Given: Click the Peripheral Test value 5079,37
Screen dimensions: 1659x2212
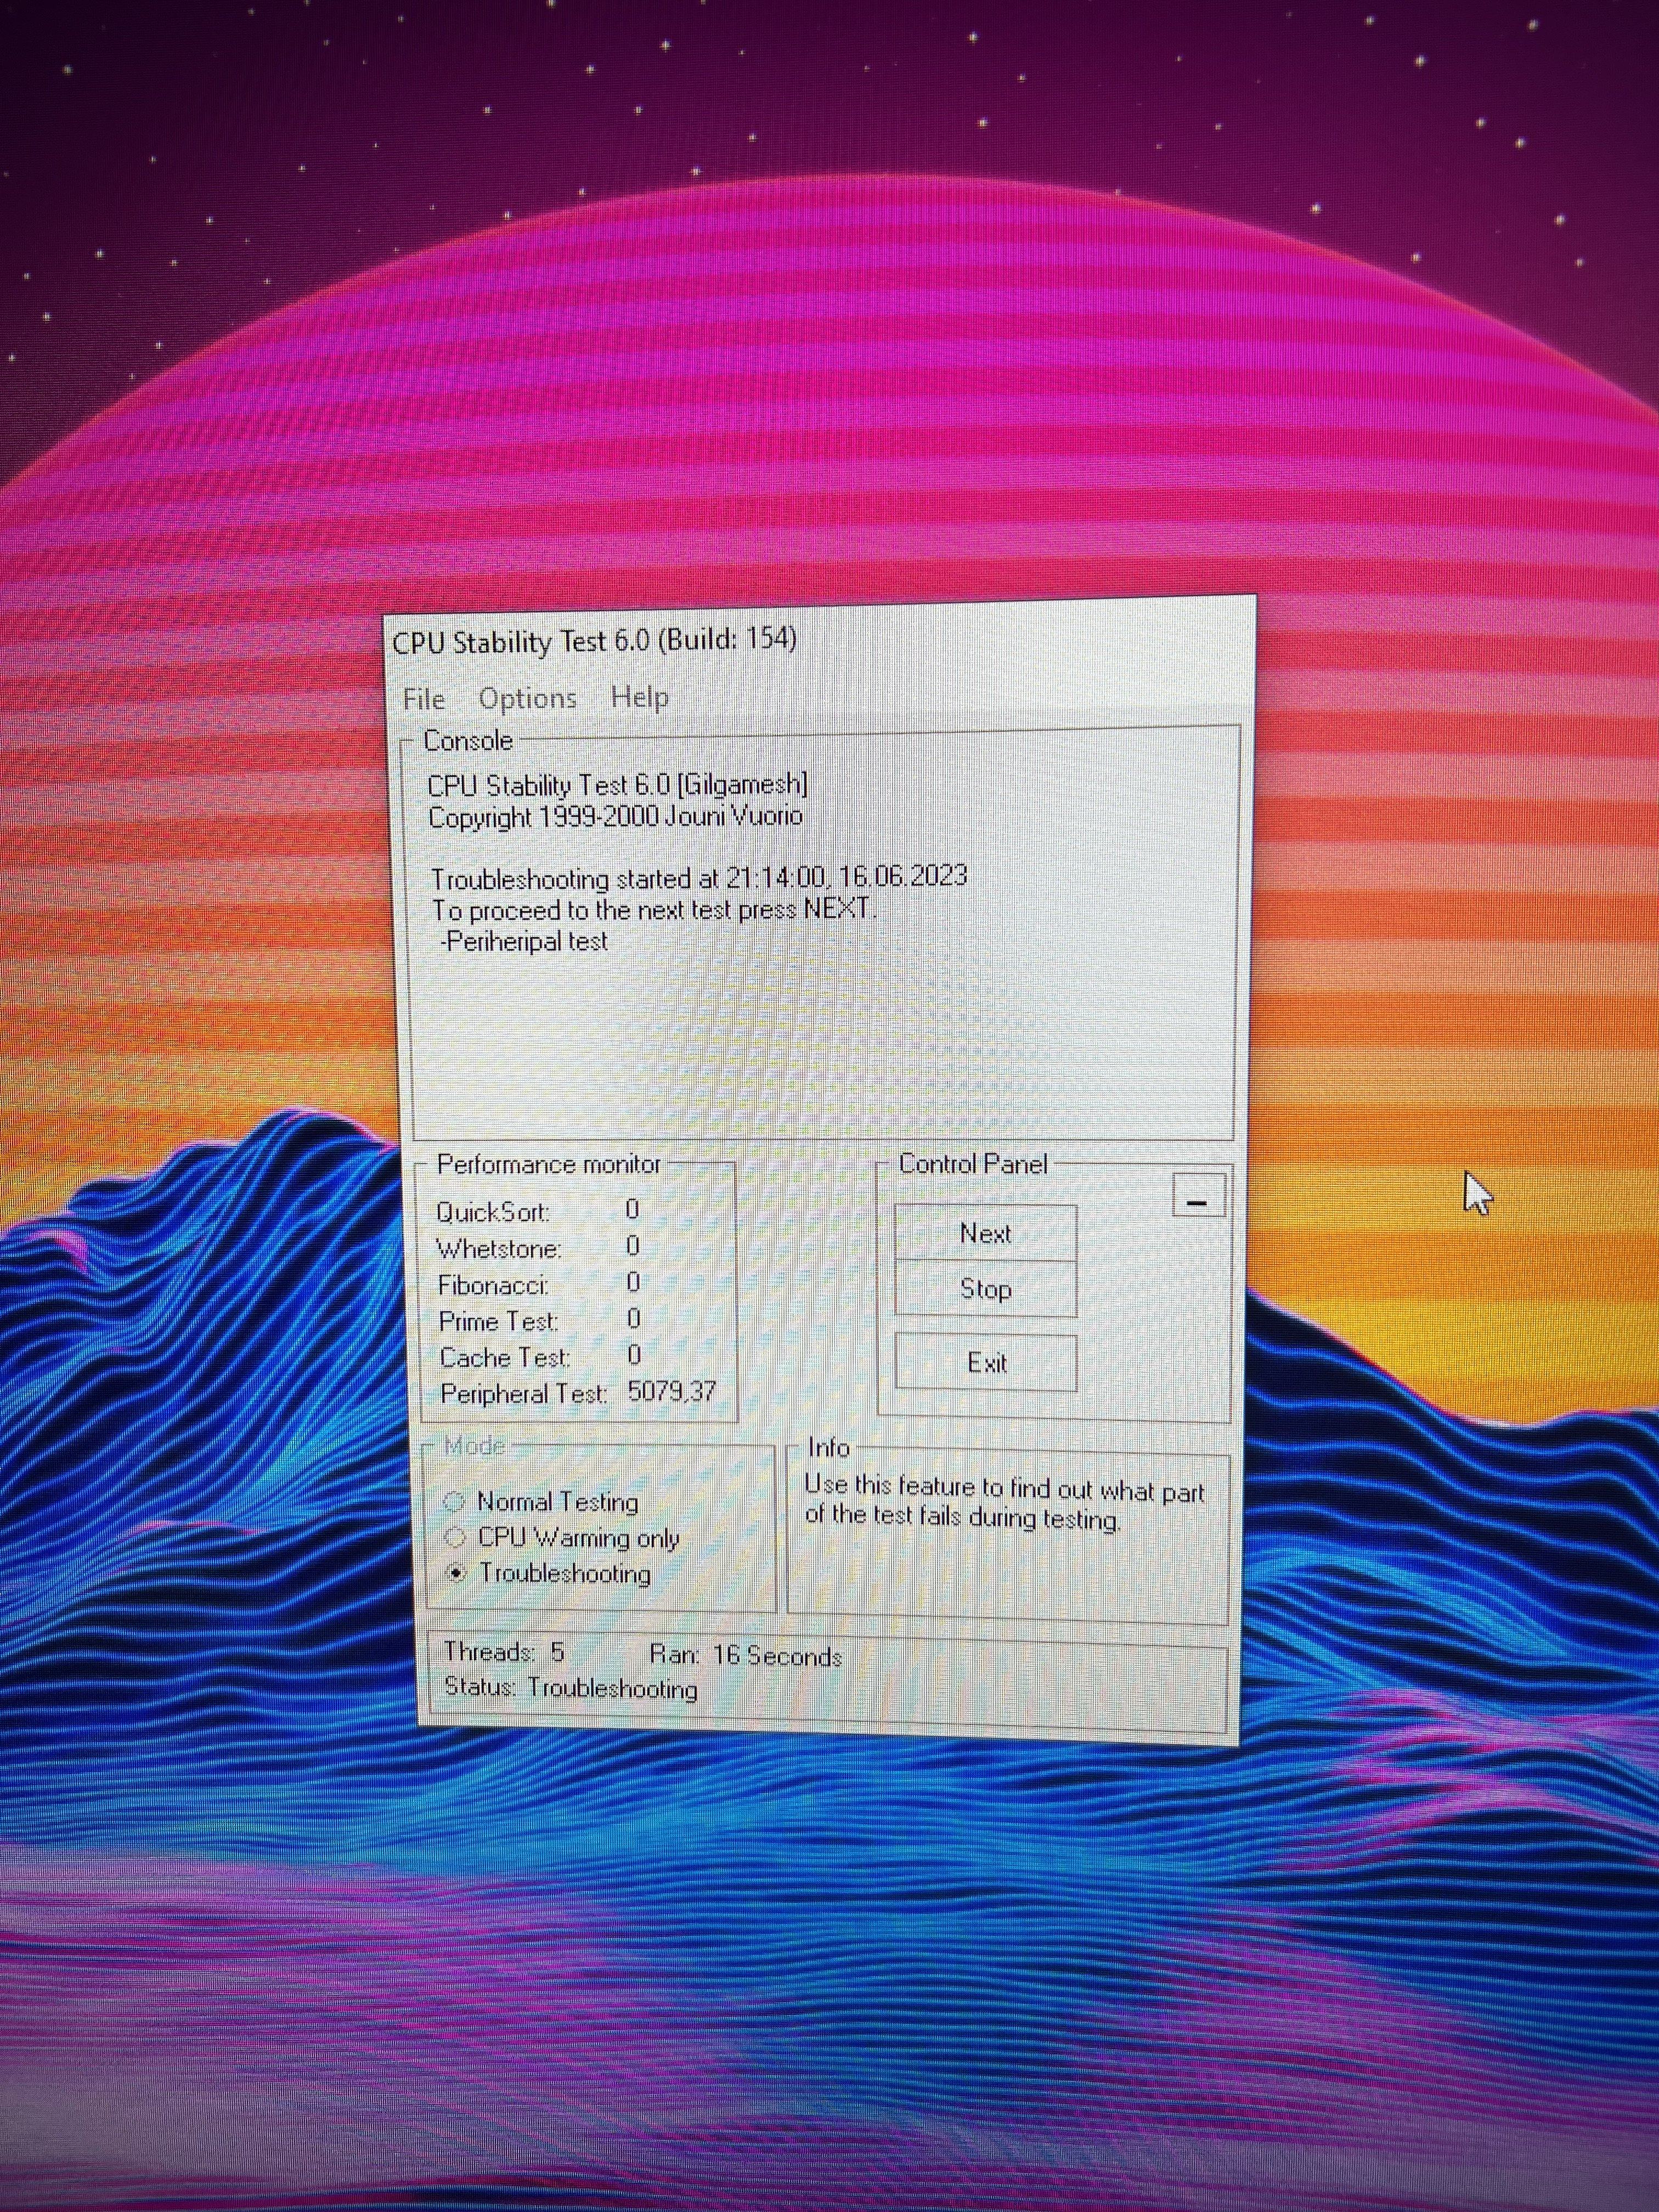Looking at the screenshot, I should point(671,1392).
